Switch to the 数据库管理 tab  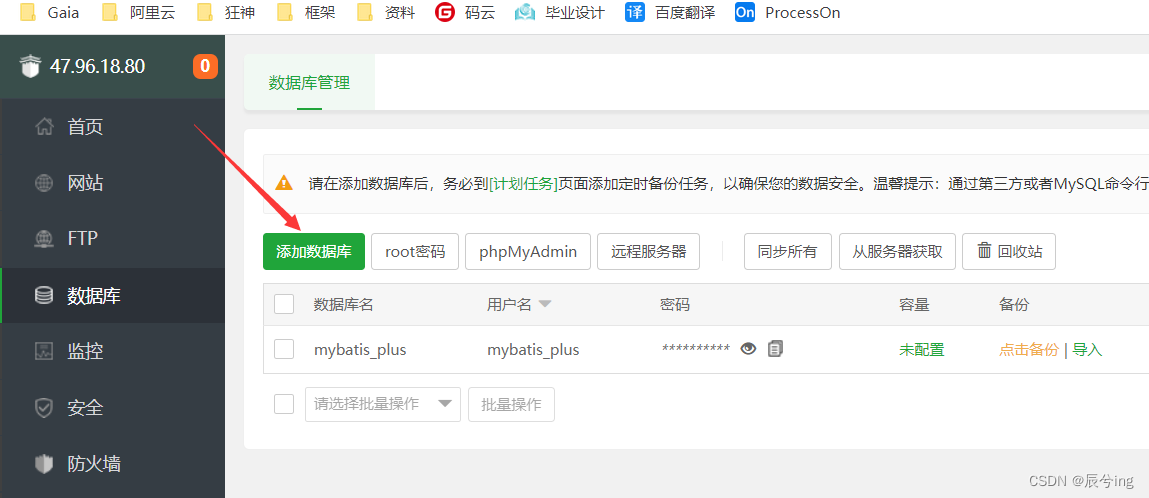[309, 83]
